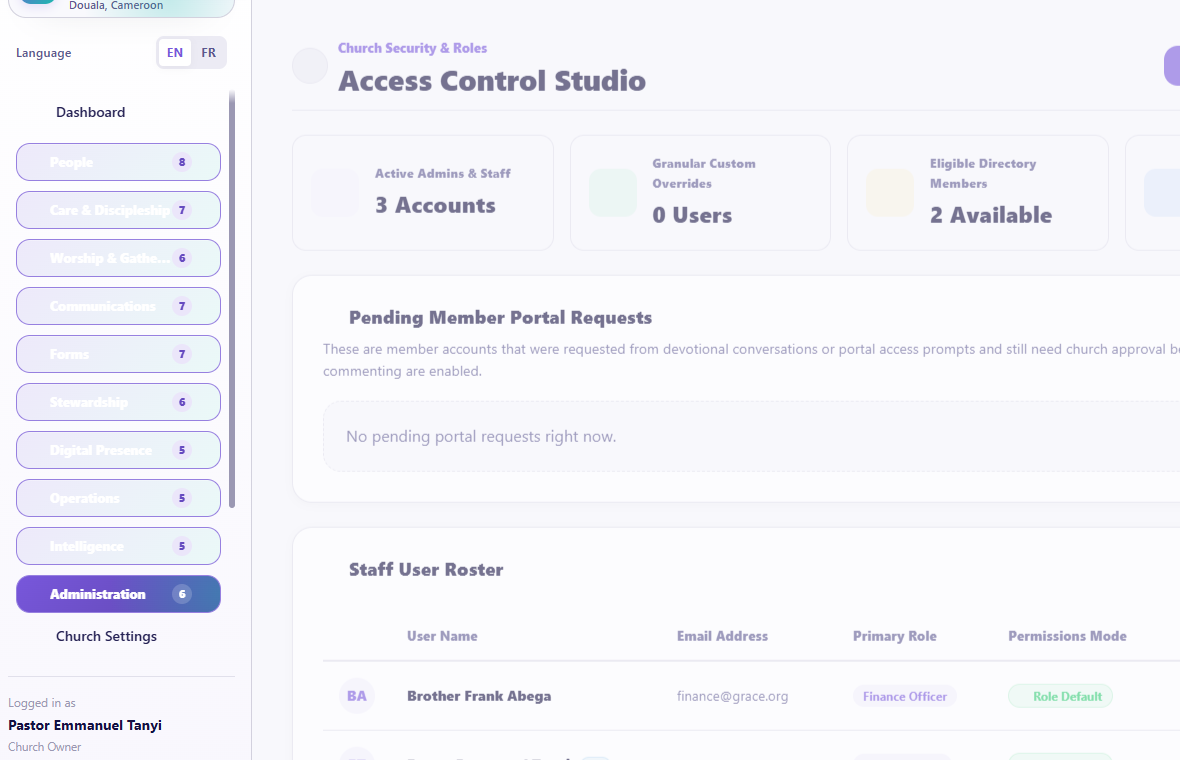1180x760 pixels.
Task: Expand the Communications sidebar group
Action: [118, 306]
